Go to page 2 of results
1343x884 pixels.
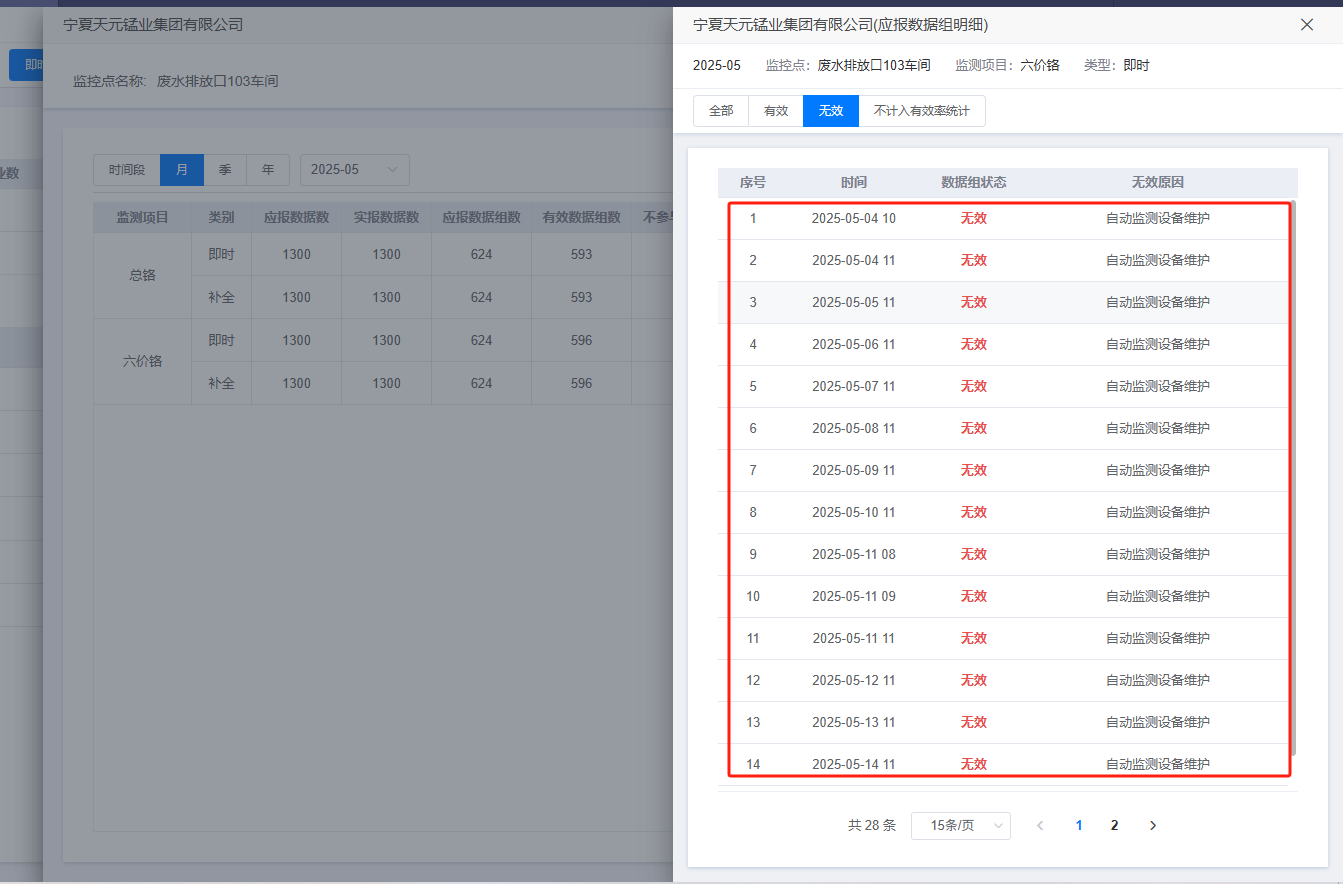coord(1114,826)
